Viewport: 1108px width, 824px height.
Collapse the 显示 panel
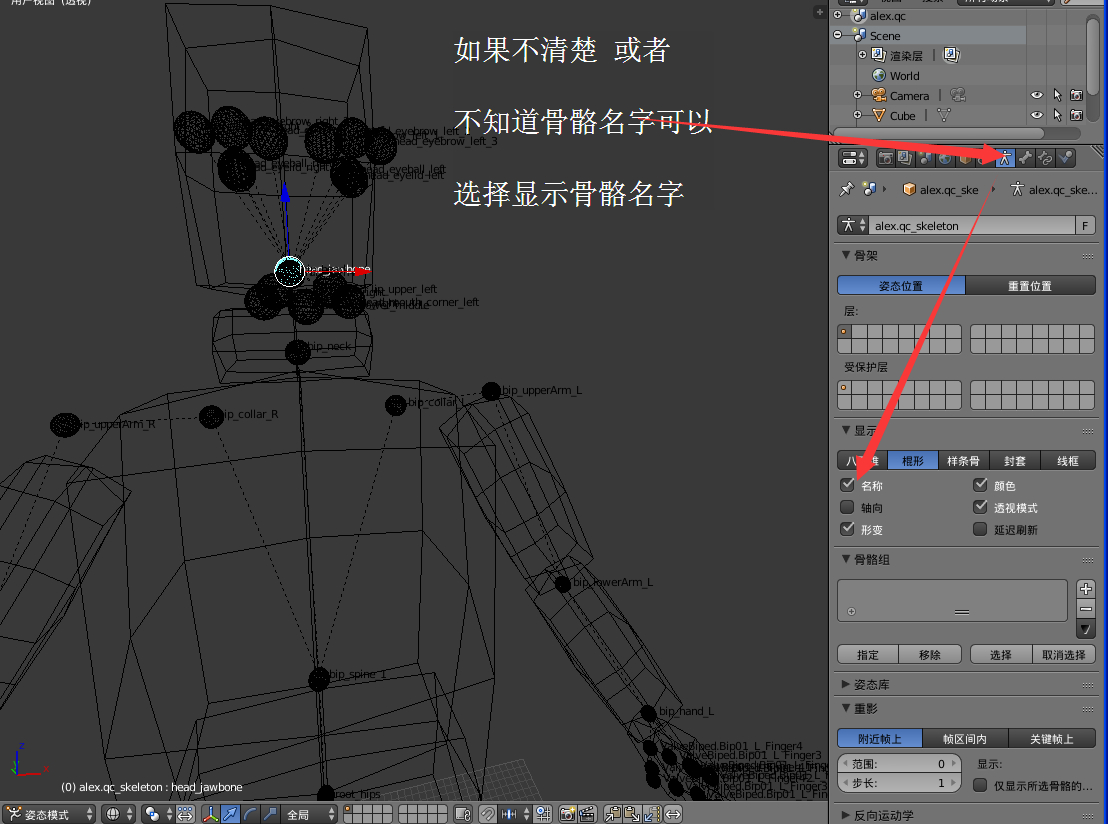pyautogui.click(x=846, y=430)
